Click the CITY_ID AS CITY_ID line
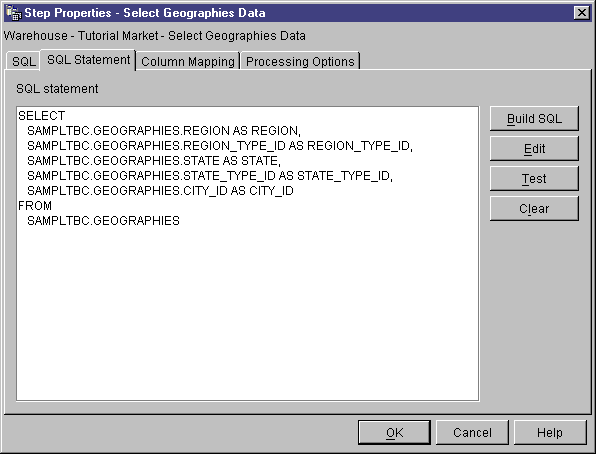This screenshot has width=597, height=454. [160, 190]
